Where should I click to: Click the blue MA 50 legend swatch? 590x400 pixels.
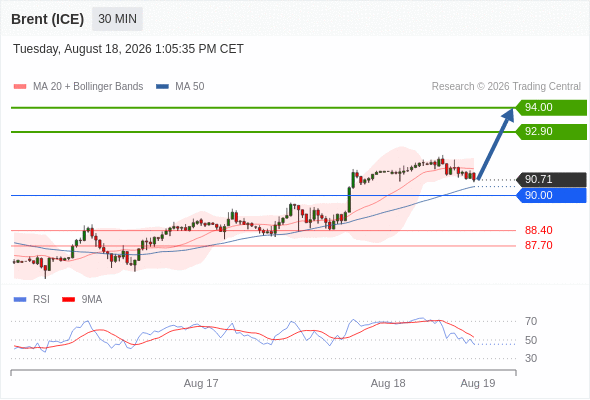click(x=162, y=87)
